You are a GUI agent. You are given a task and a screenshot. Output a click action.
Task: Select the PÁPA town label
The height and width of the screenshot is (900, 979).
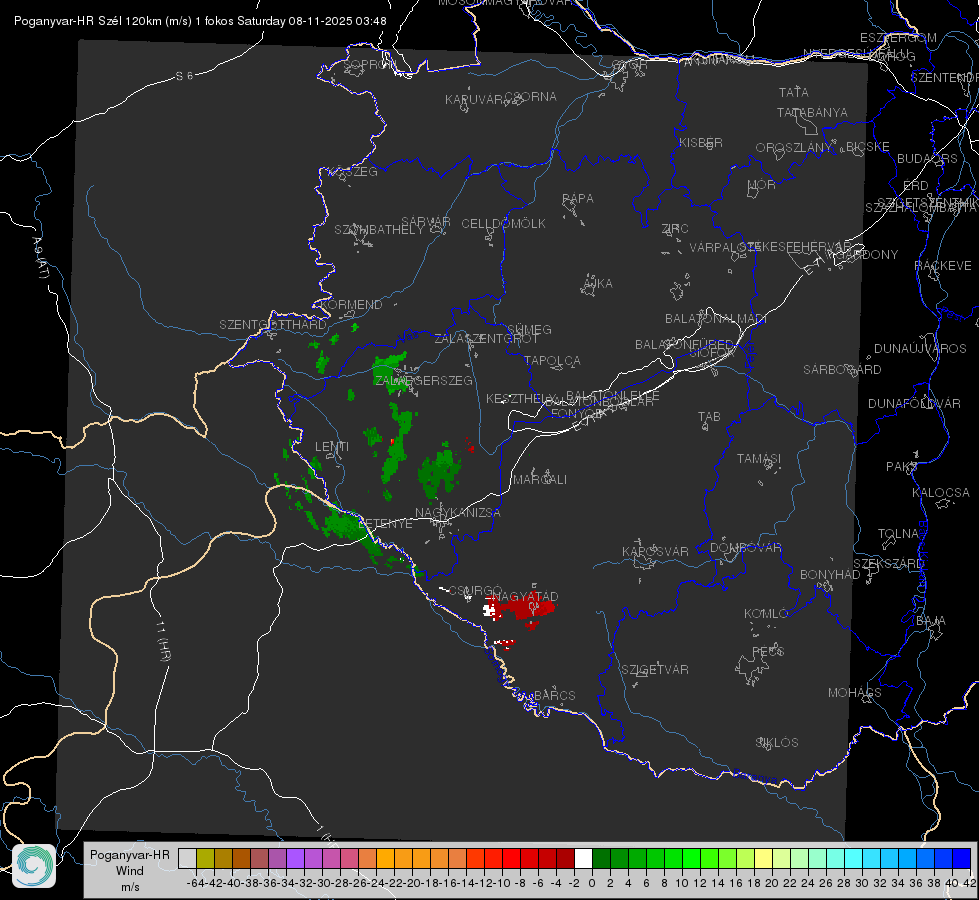[578, 198]
